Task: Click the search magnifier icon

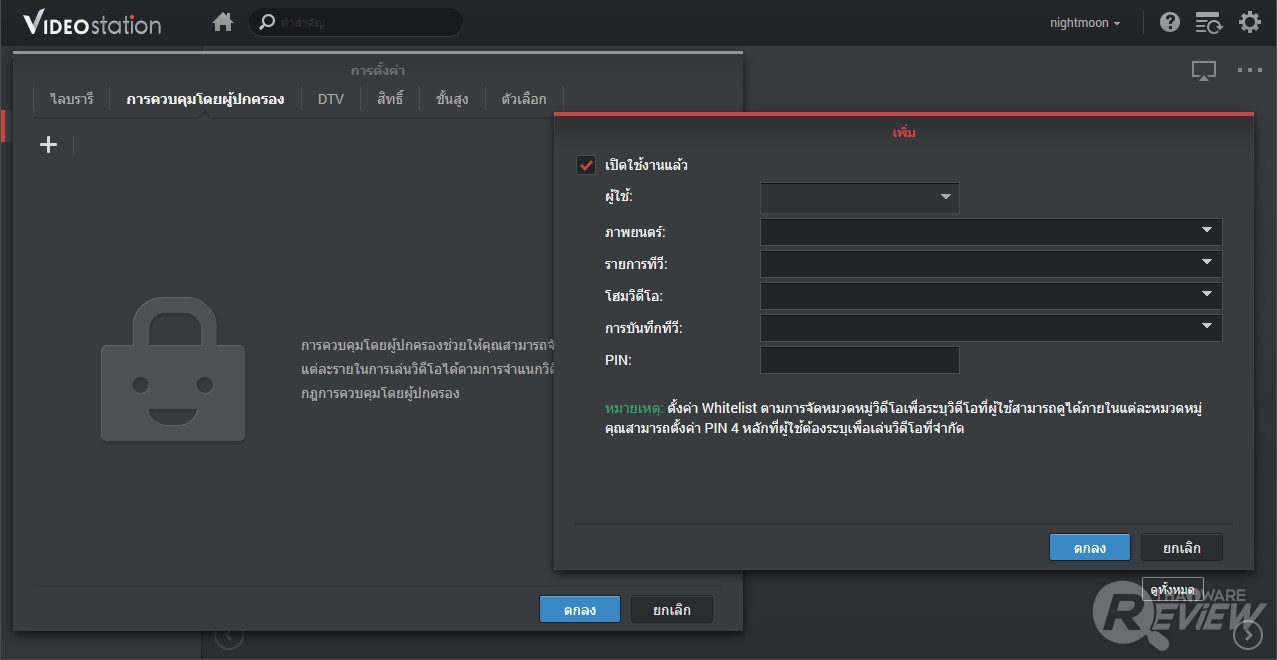Action: click(267, 22)
